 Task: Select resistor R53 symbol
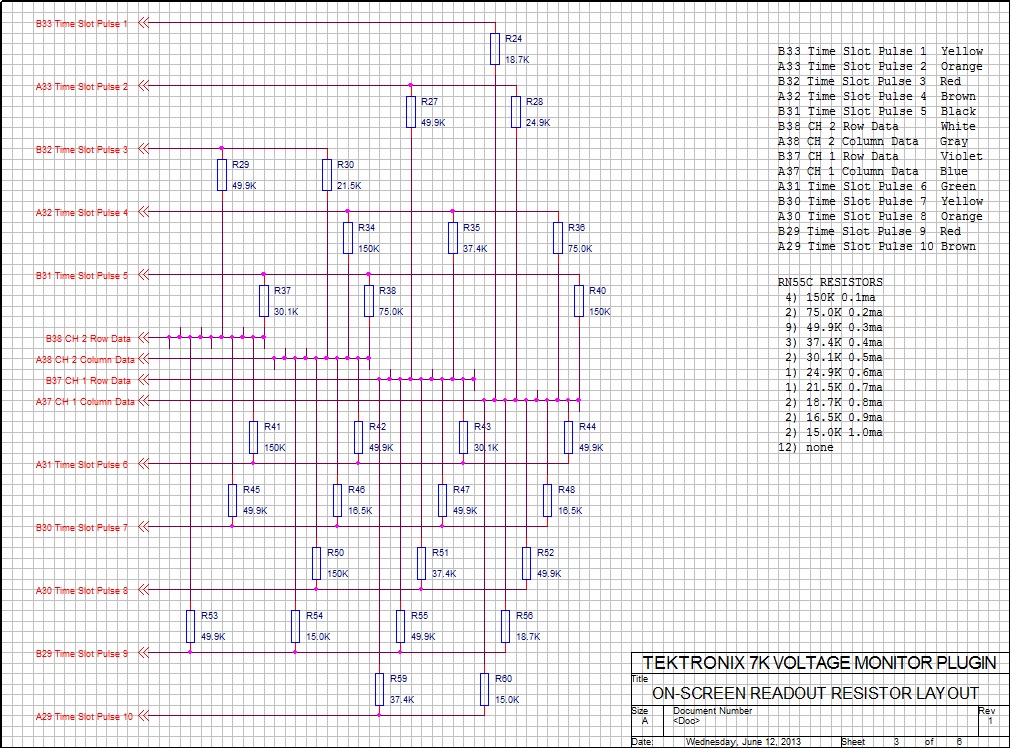click(190, 627)
